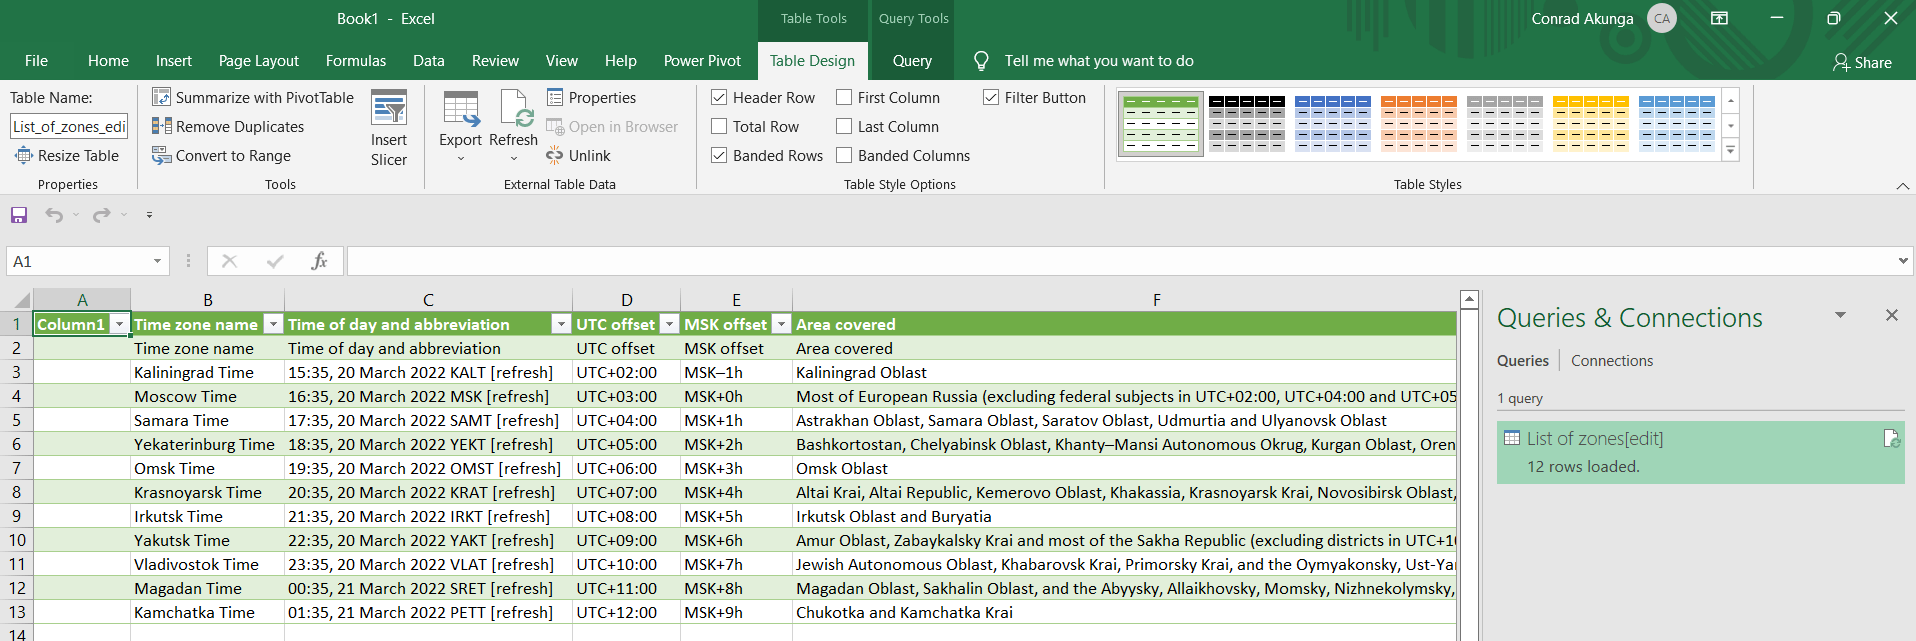
Task: Toggle the Banded Columns checkbox
Action: 844,156
